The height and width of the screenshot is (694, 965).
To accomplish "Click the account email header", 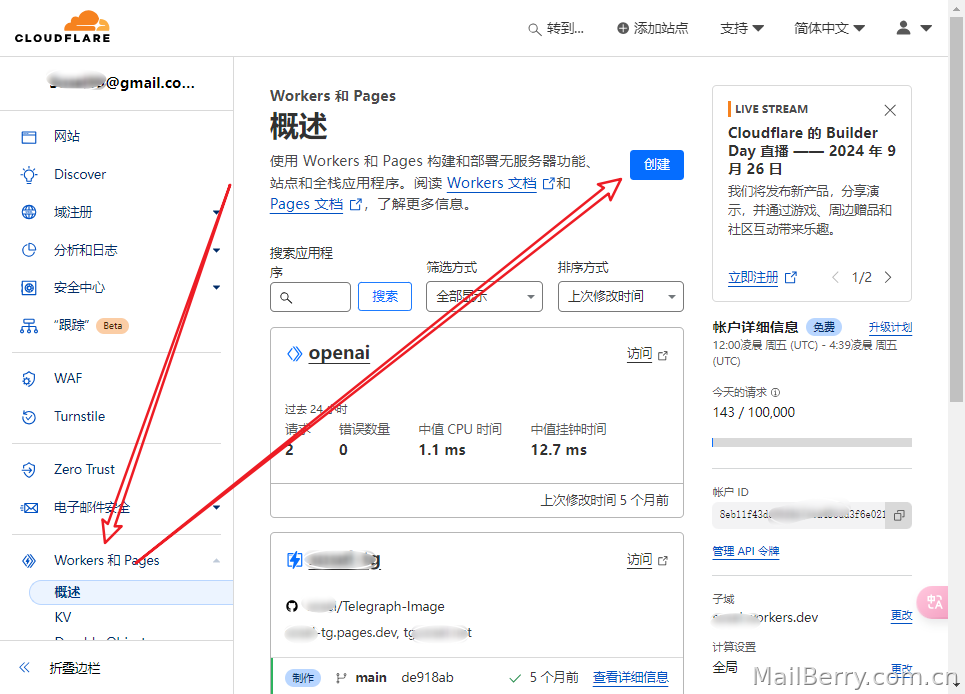I will point(122,83).
